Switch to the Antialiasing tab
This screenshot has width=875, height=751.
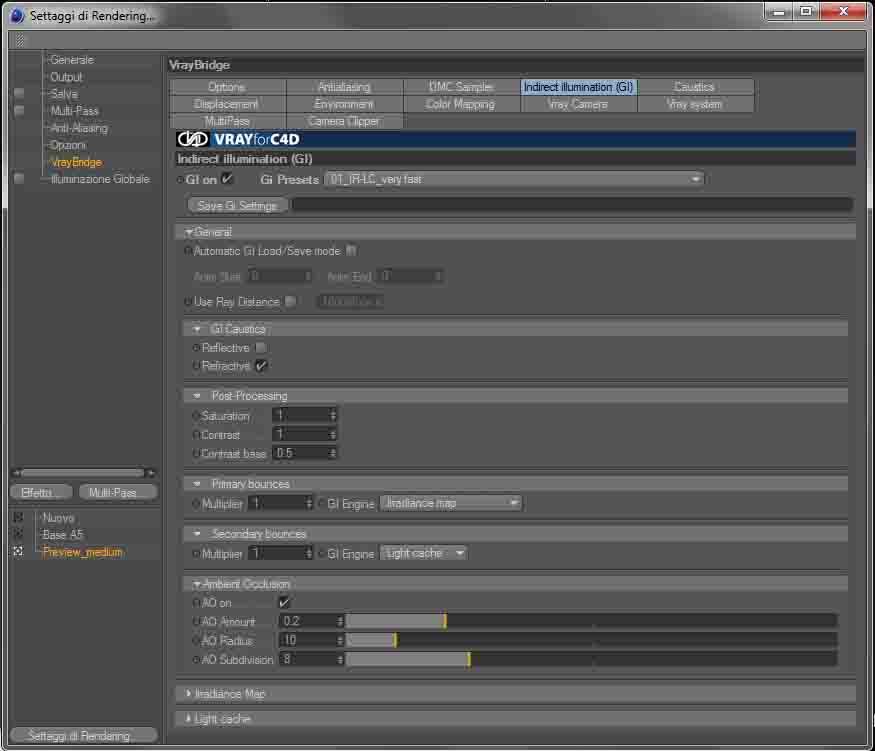point(344,86)
